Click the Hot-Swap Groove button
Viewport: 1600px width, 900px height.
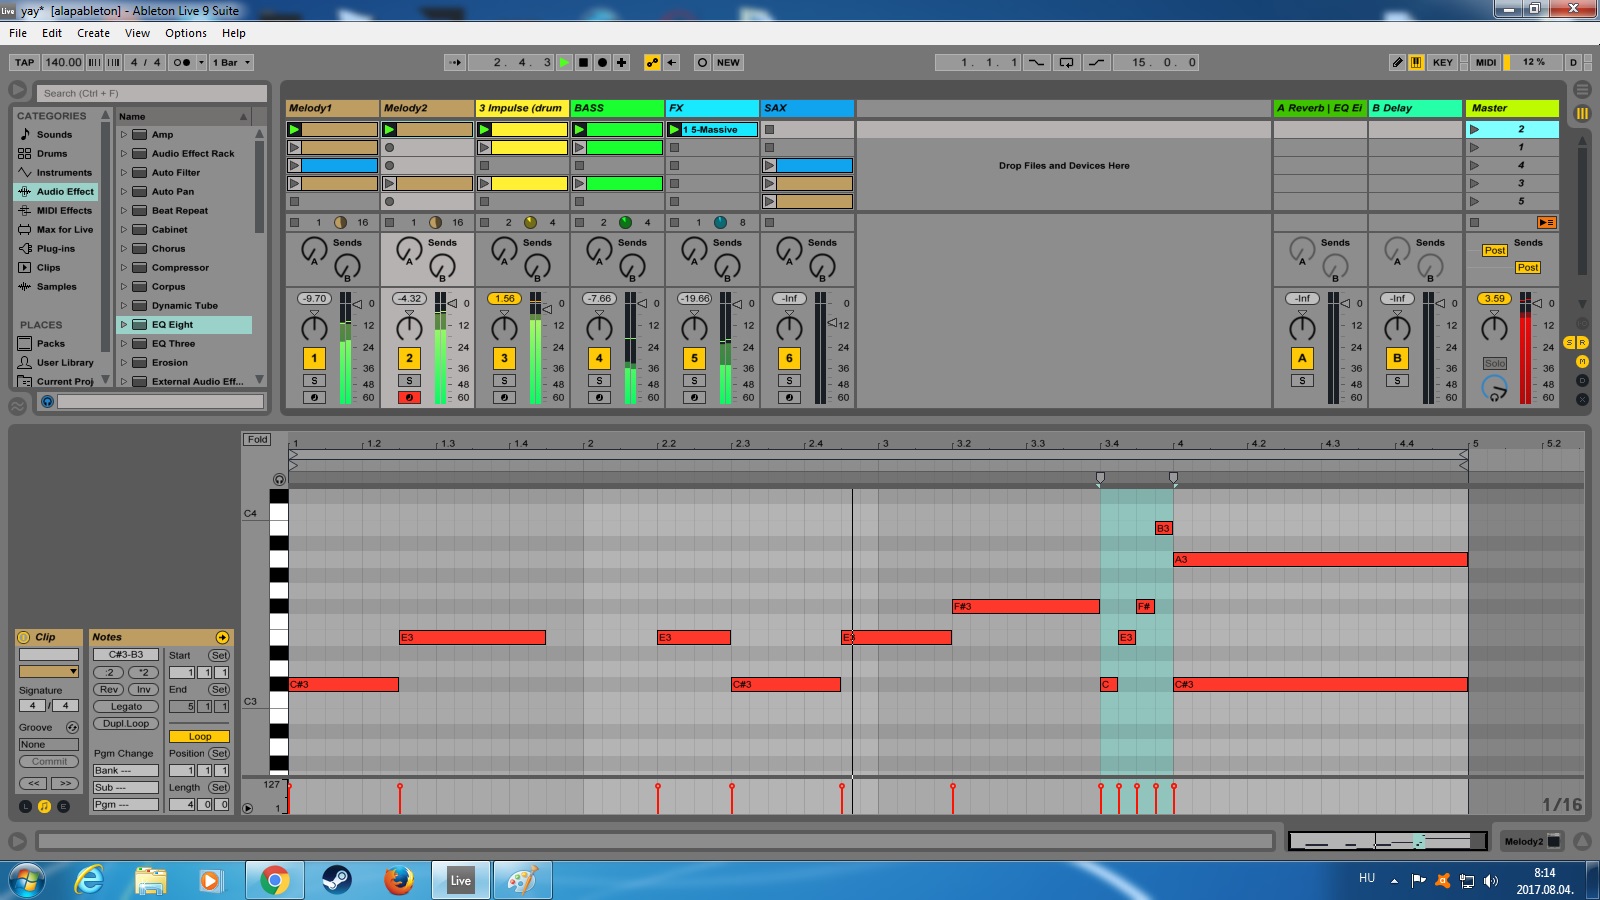click(72, 727)
